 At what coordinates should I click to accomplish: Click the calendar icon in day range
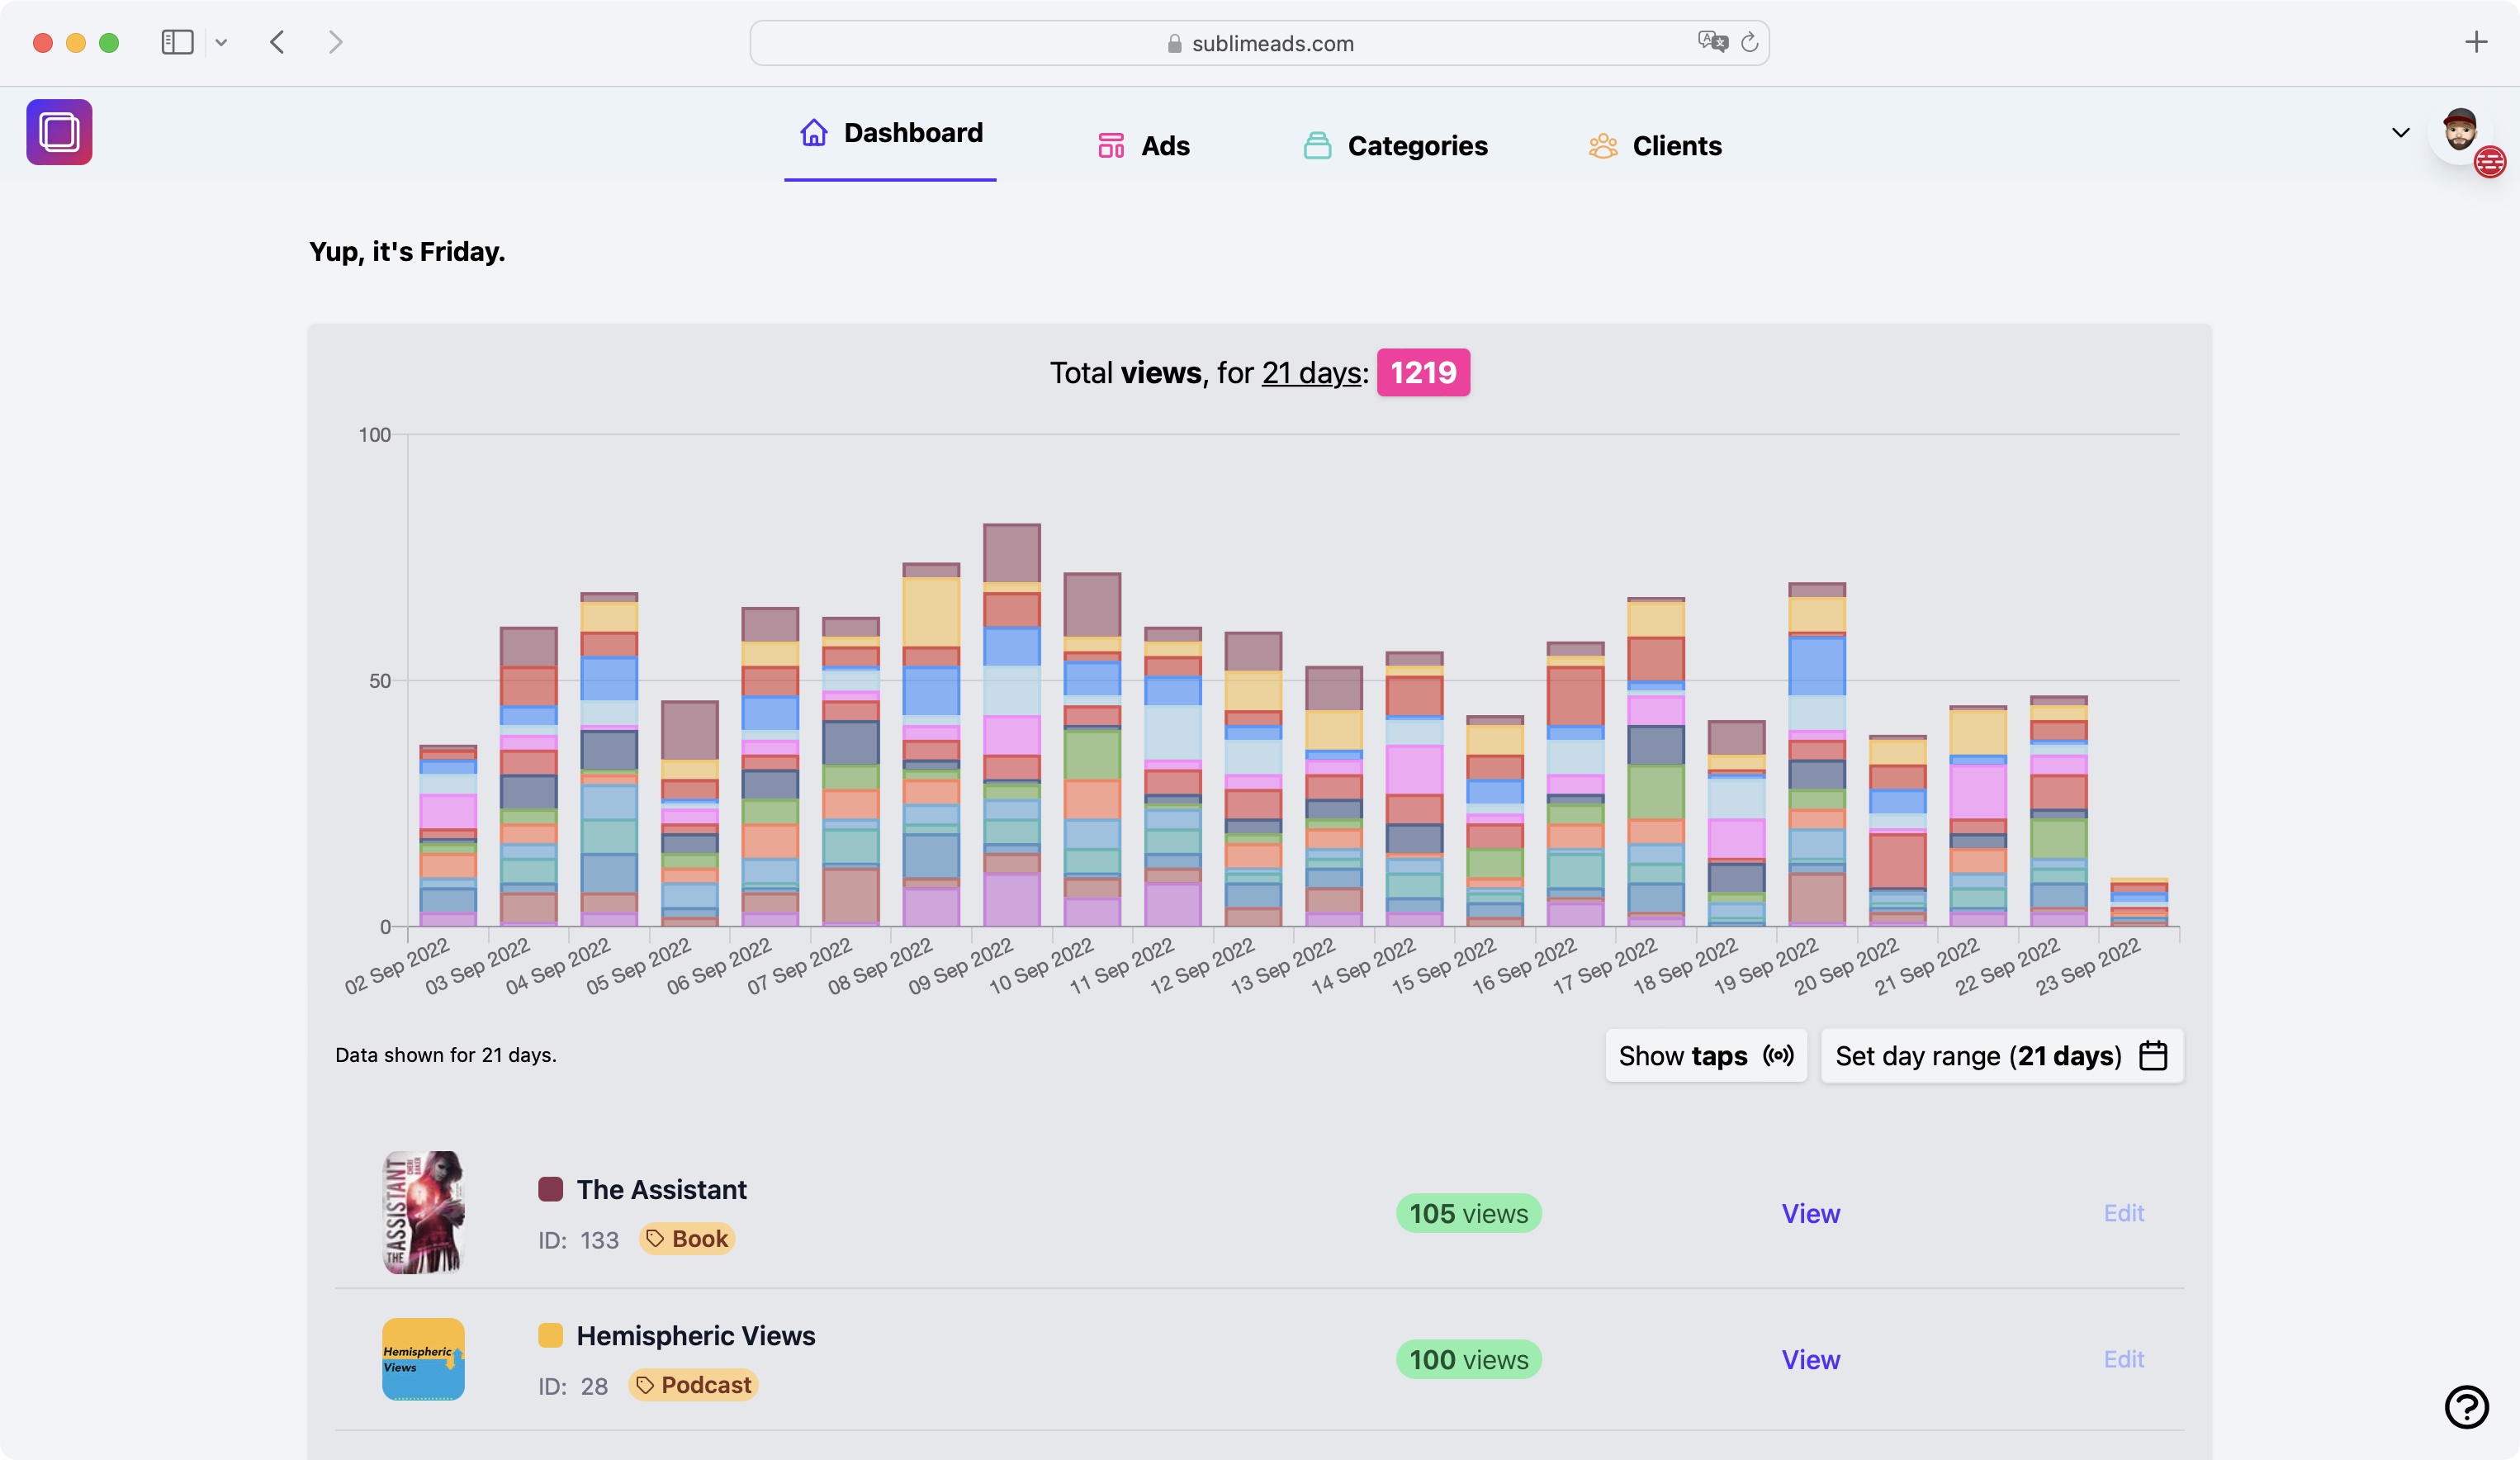[x=2153, y=1055]
